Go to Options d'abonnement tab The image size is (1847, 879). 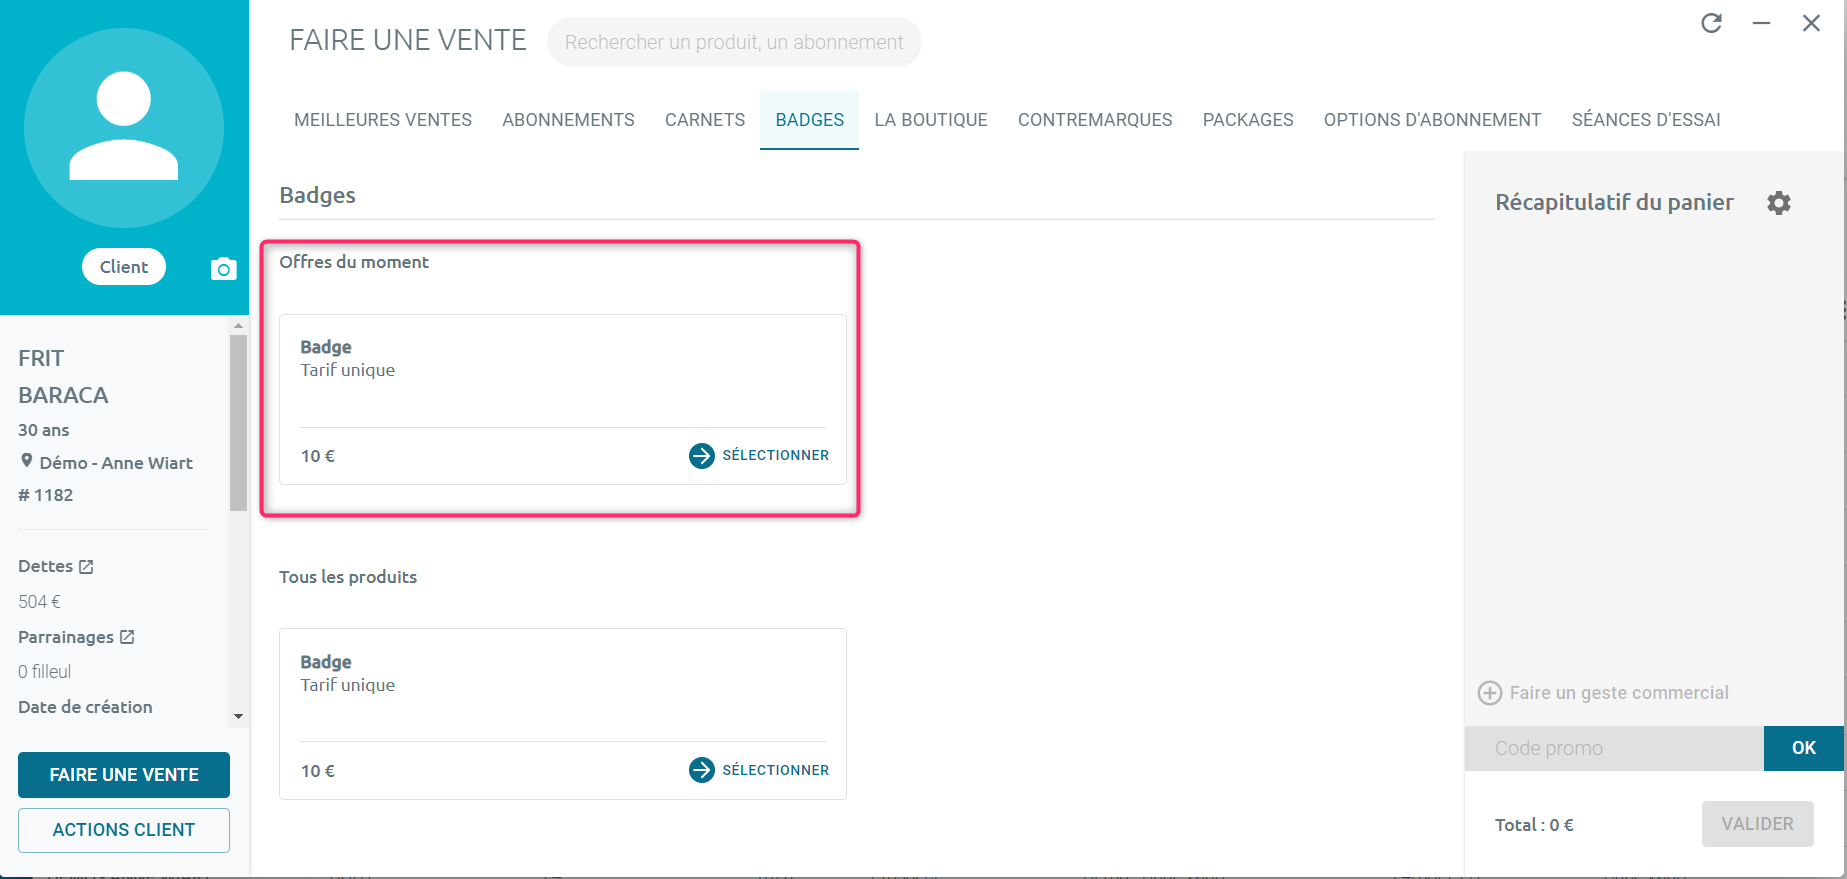coord(1432,120)
